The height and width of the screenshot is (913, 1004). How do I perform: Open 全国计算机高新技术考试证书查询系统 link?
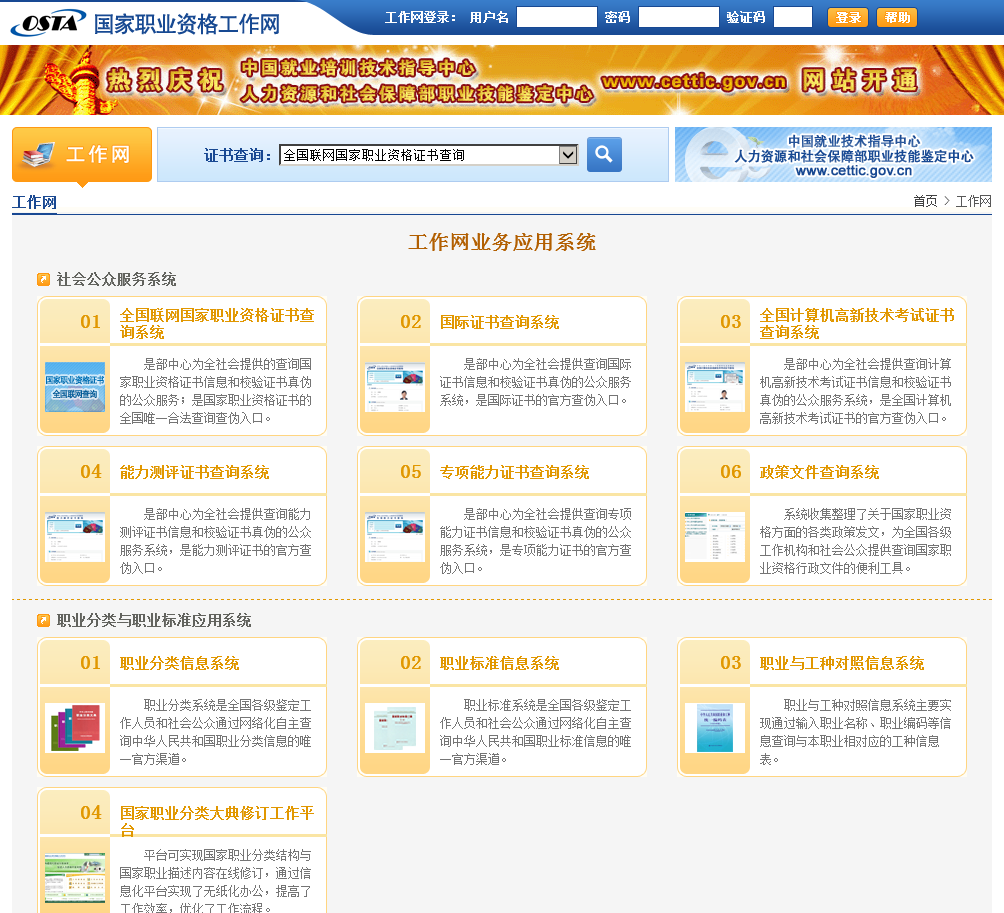[x=857, y=323]
